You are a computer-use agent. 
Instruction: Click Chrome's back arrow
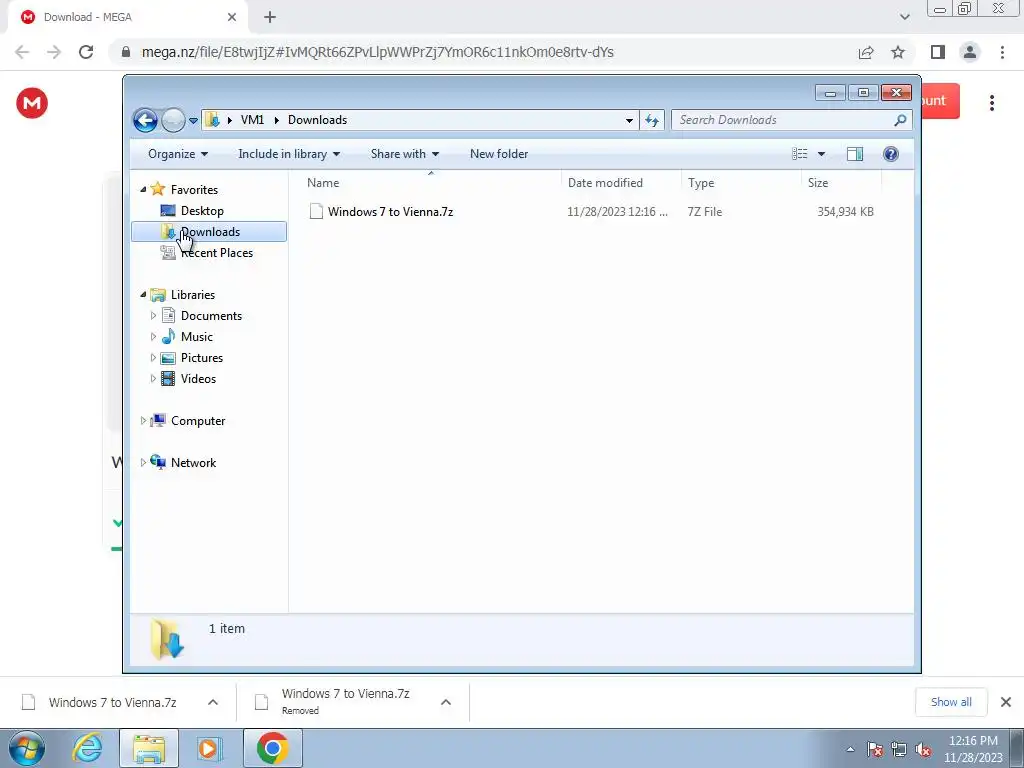click(22, 52)
